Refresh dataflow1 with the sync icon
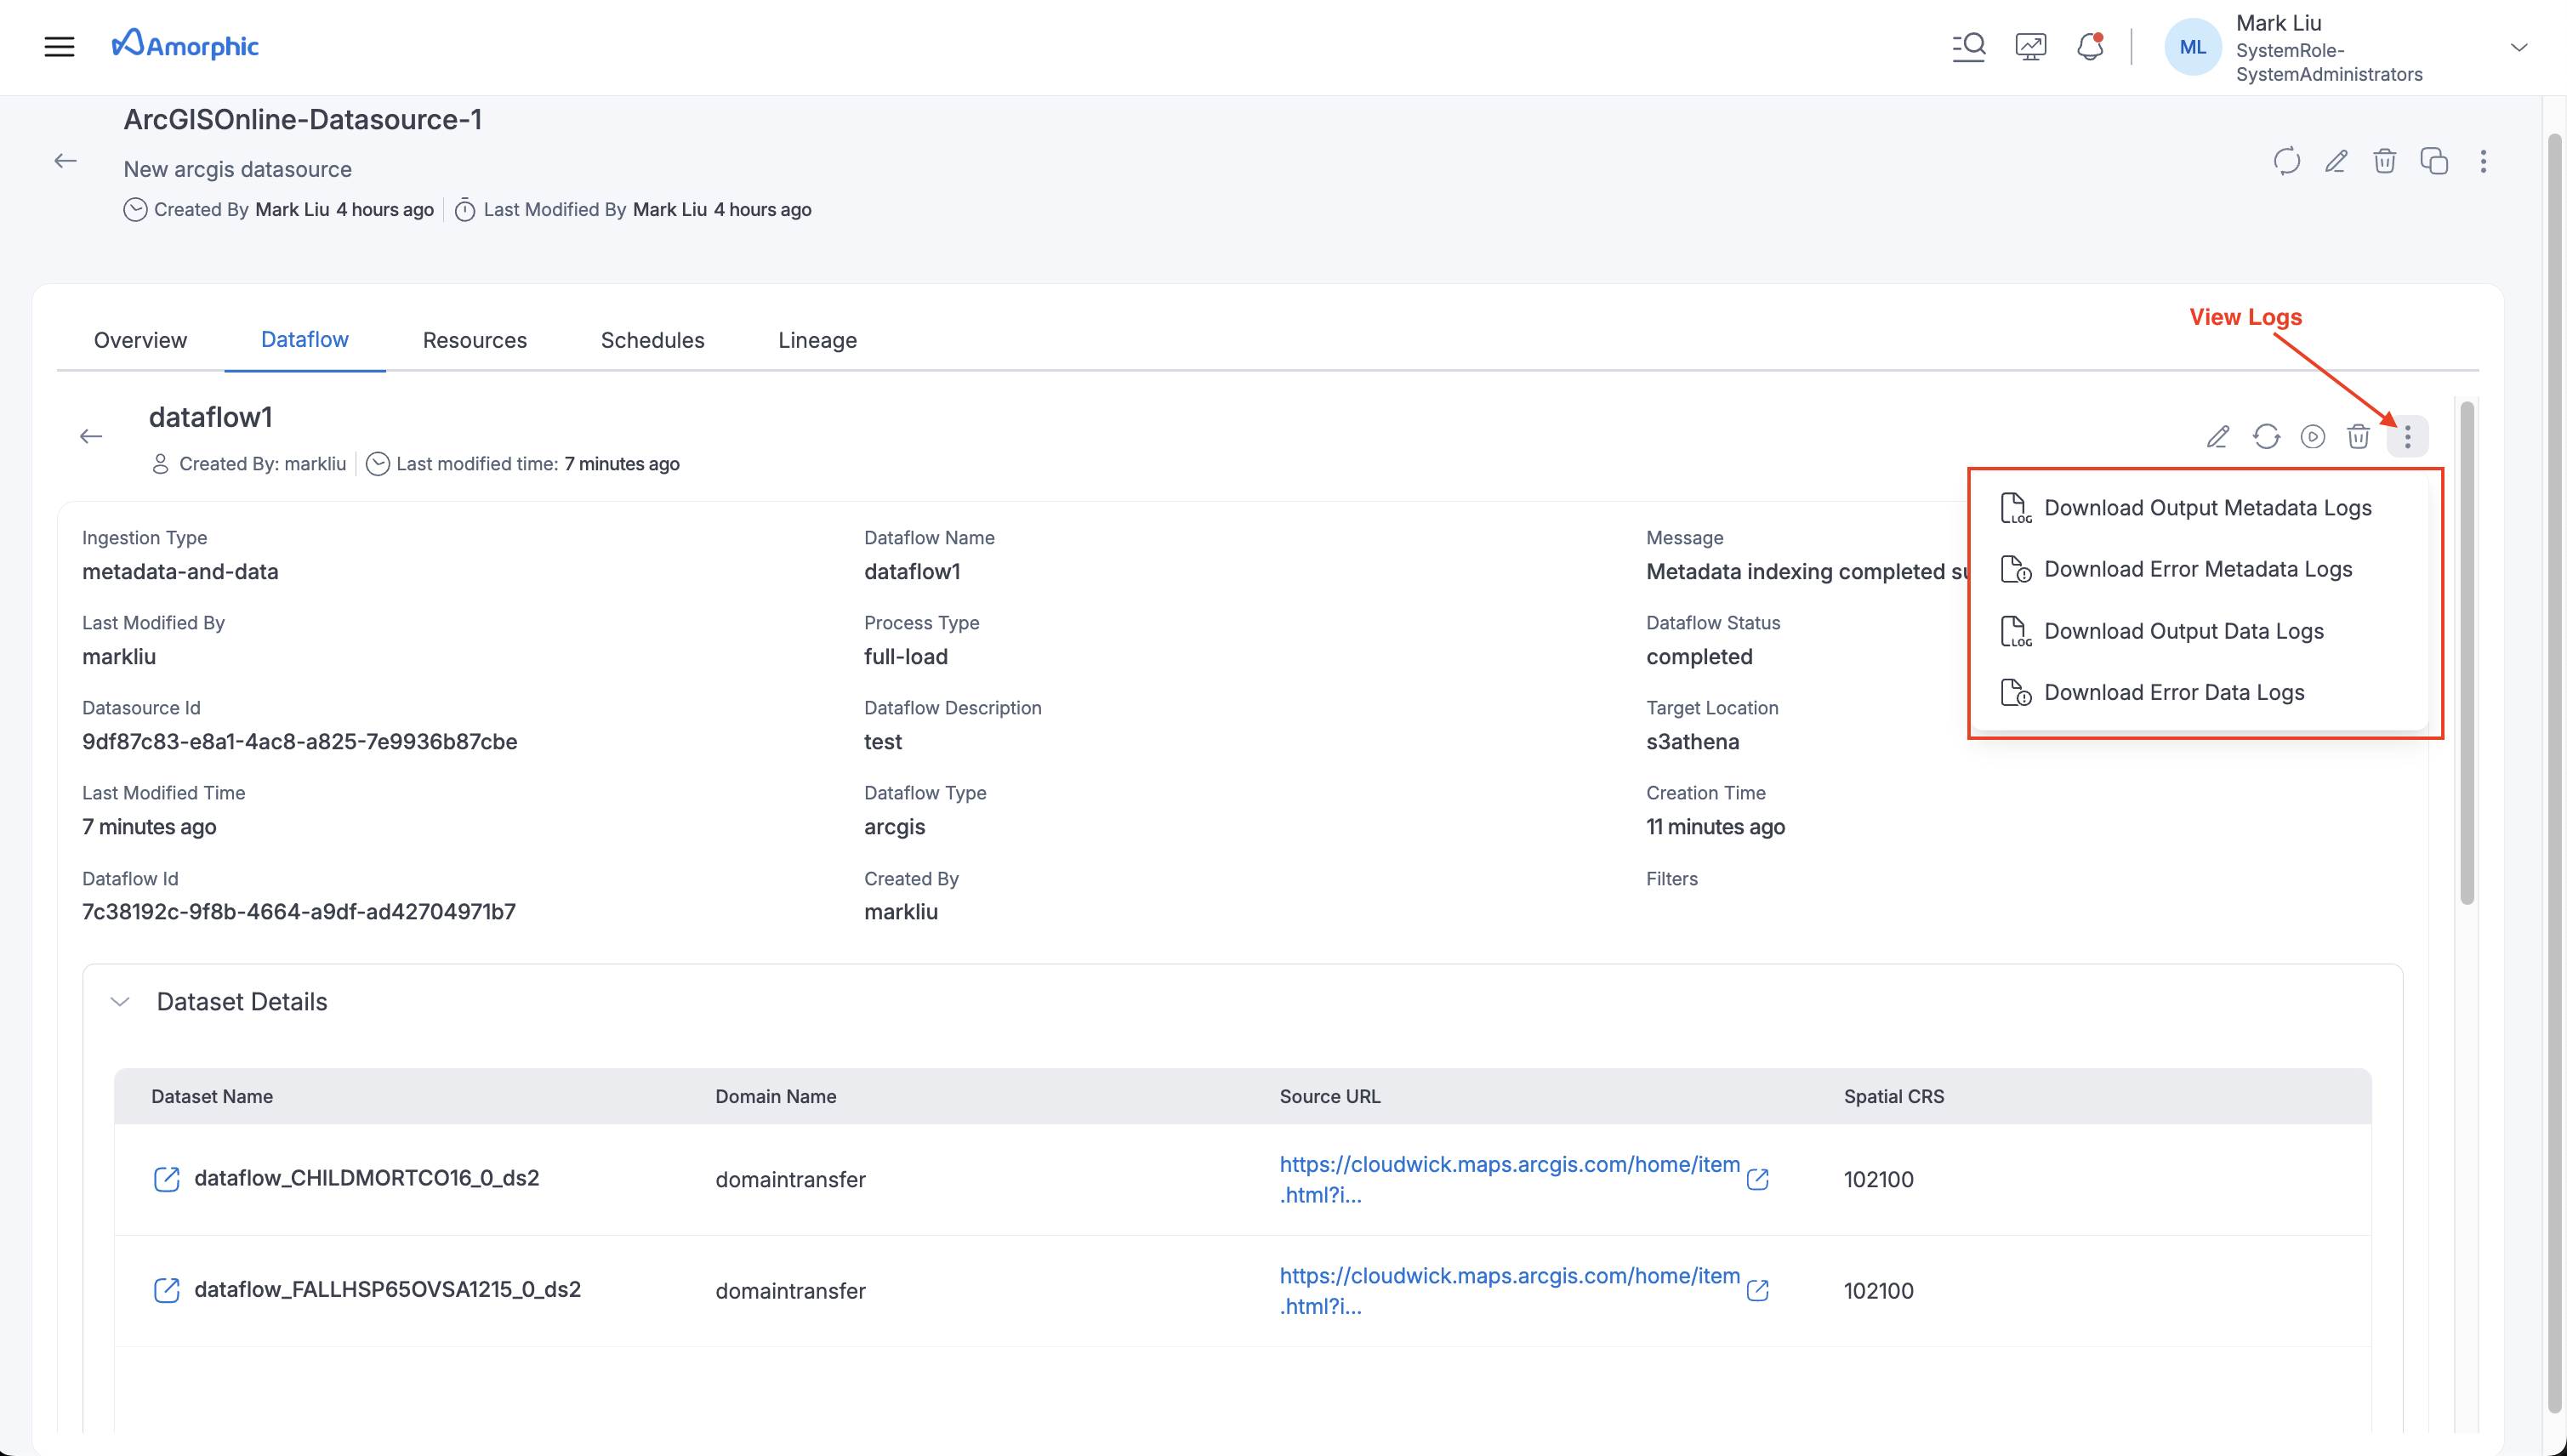The image size is (2567, 1456). (2266, 437)
